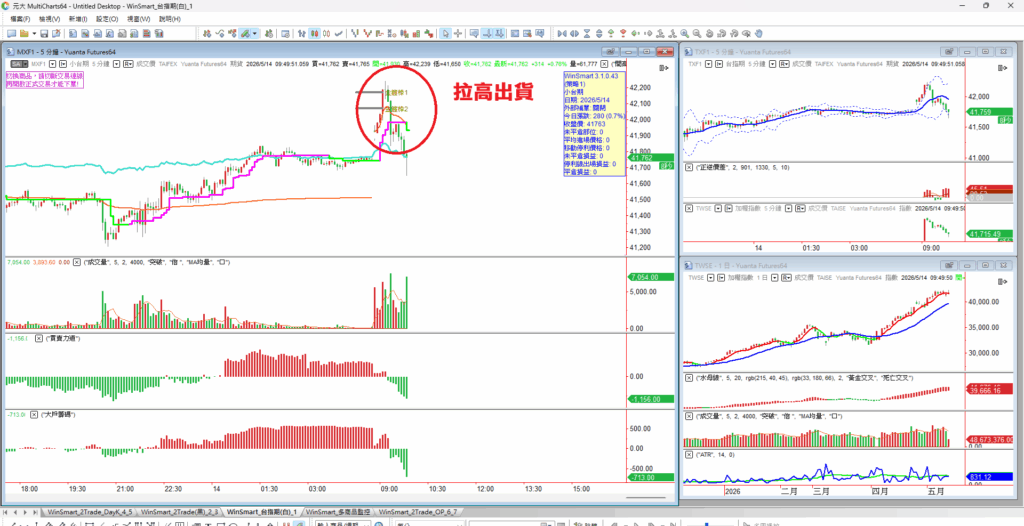Remove the 水母線 indicator in TWSE window
The height and width of the screenshot is (526, 1024).
688,378
